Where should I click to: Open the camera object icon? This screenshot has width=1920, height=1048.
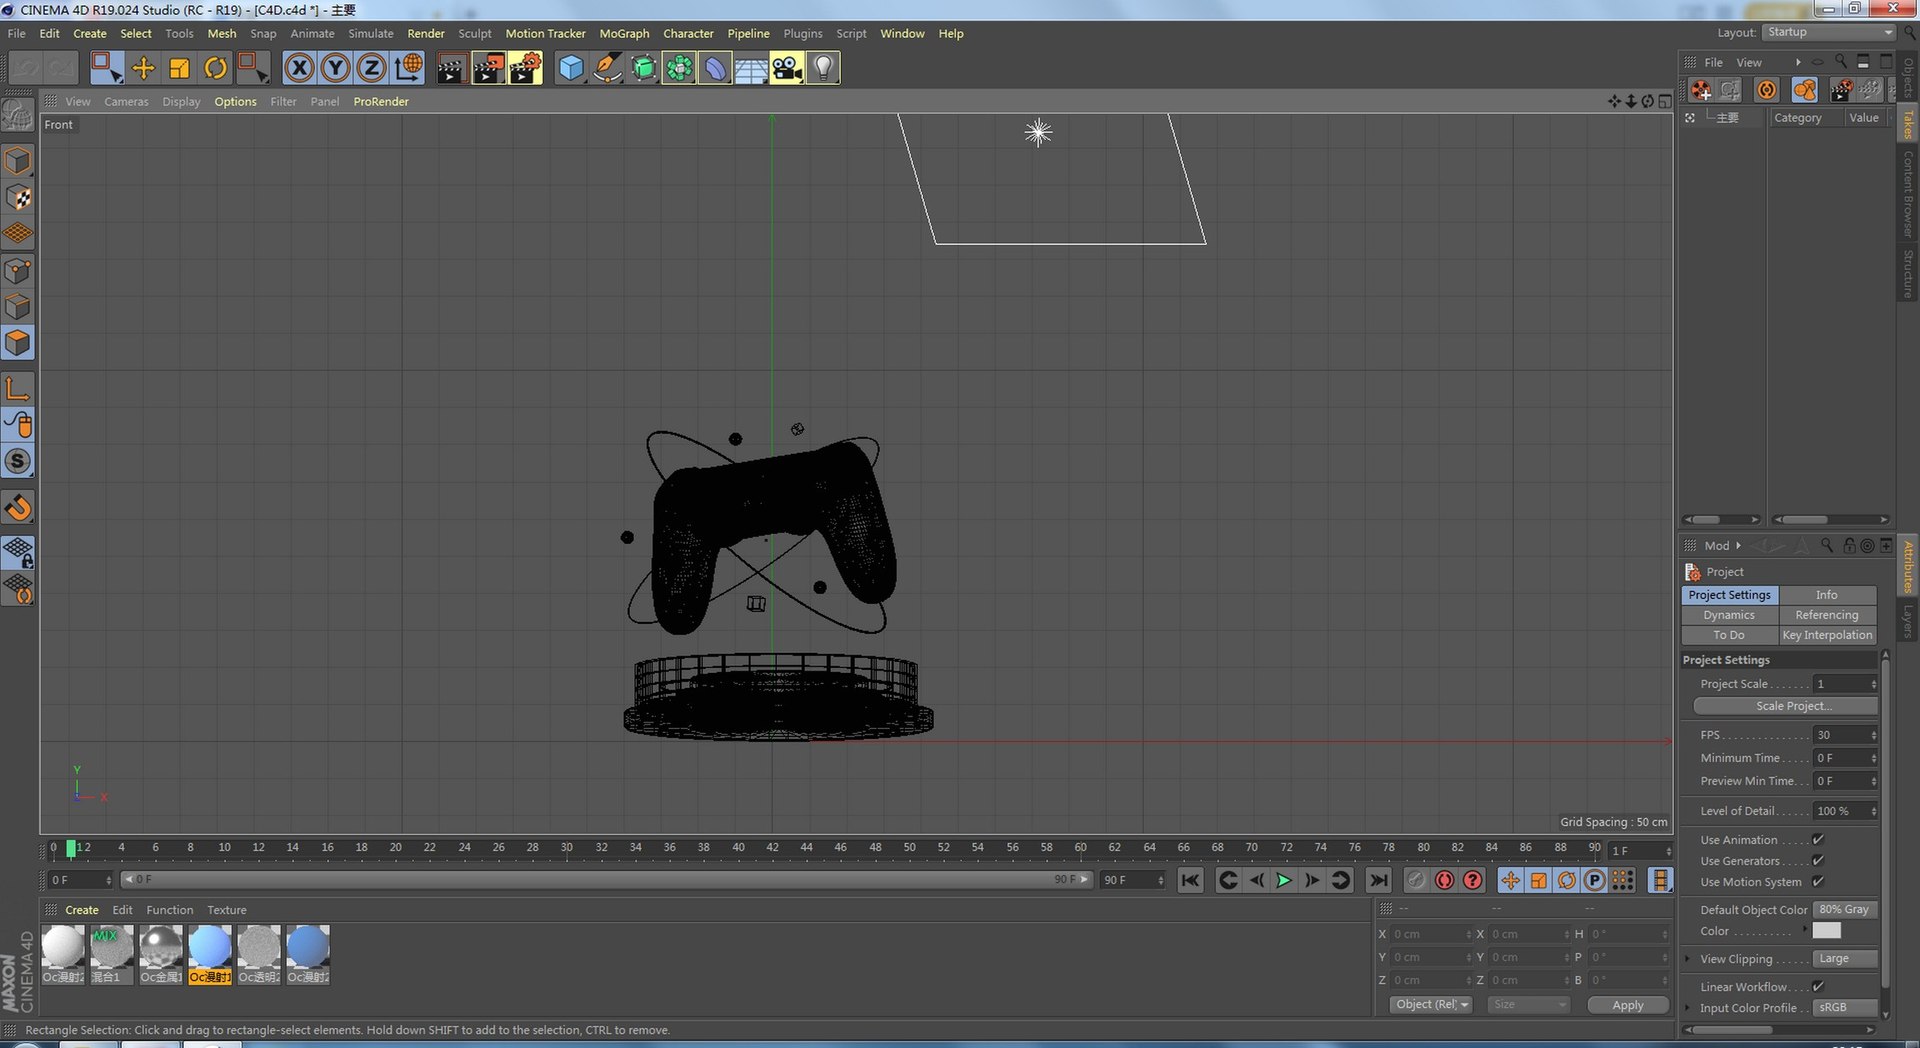click(x=787, y=68)
